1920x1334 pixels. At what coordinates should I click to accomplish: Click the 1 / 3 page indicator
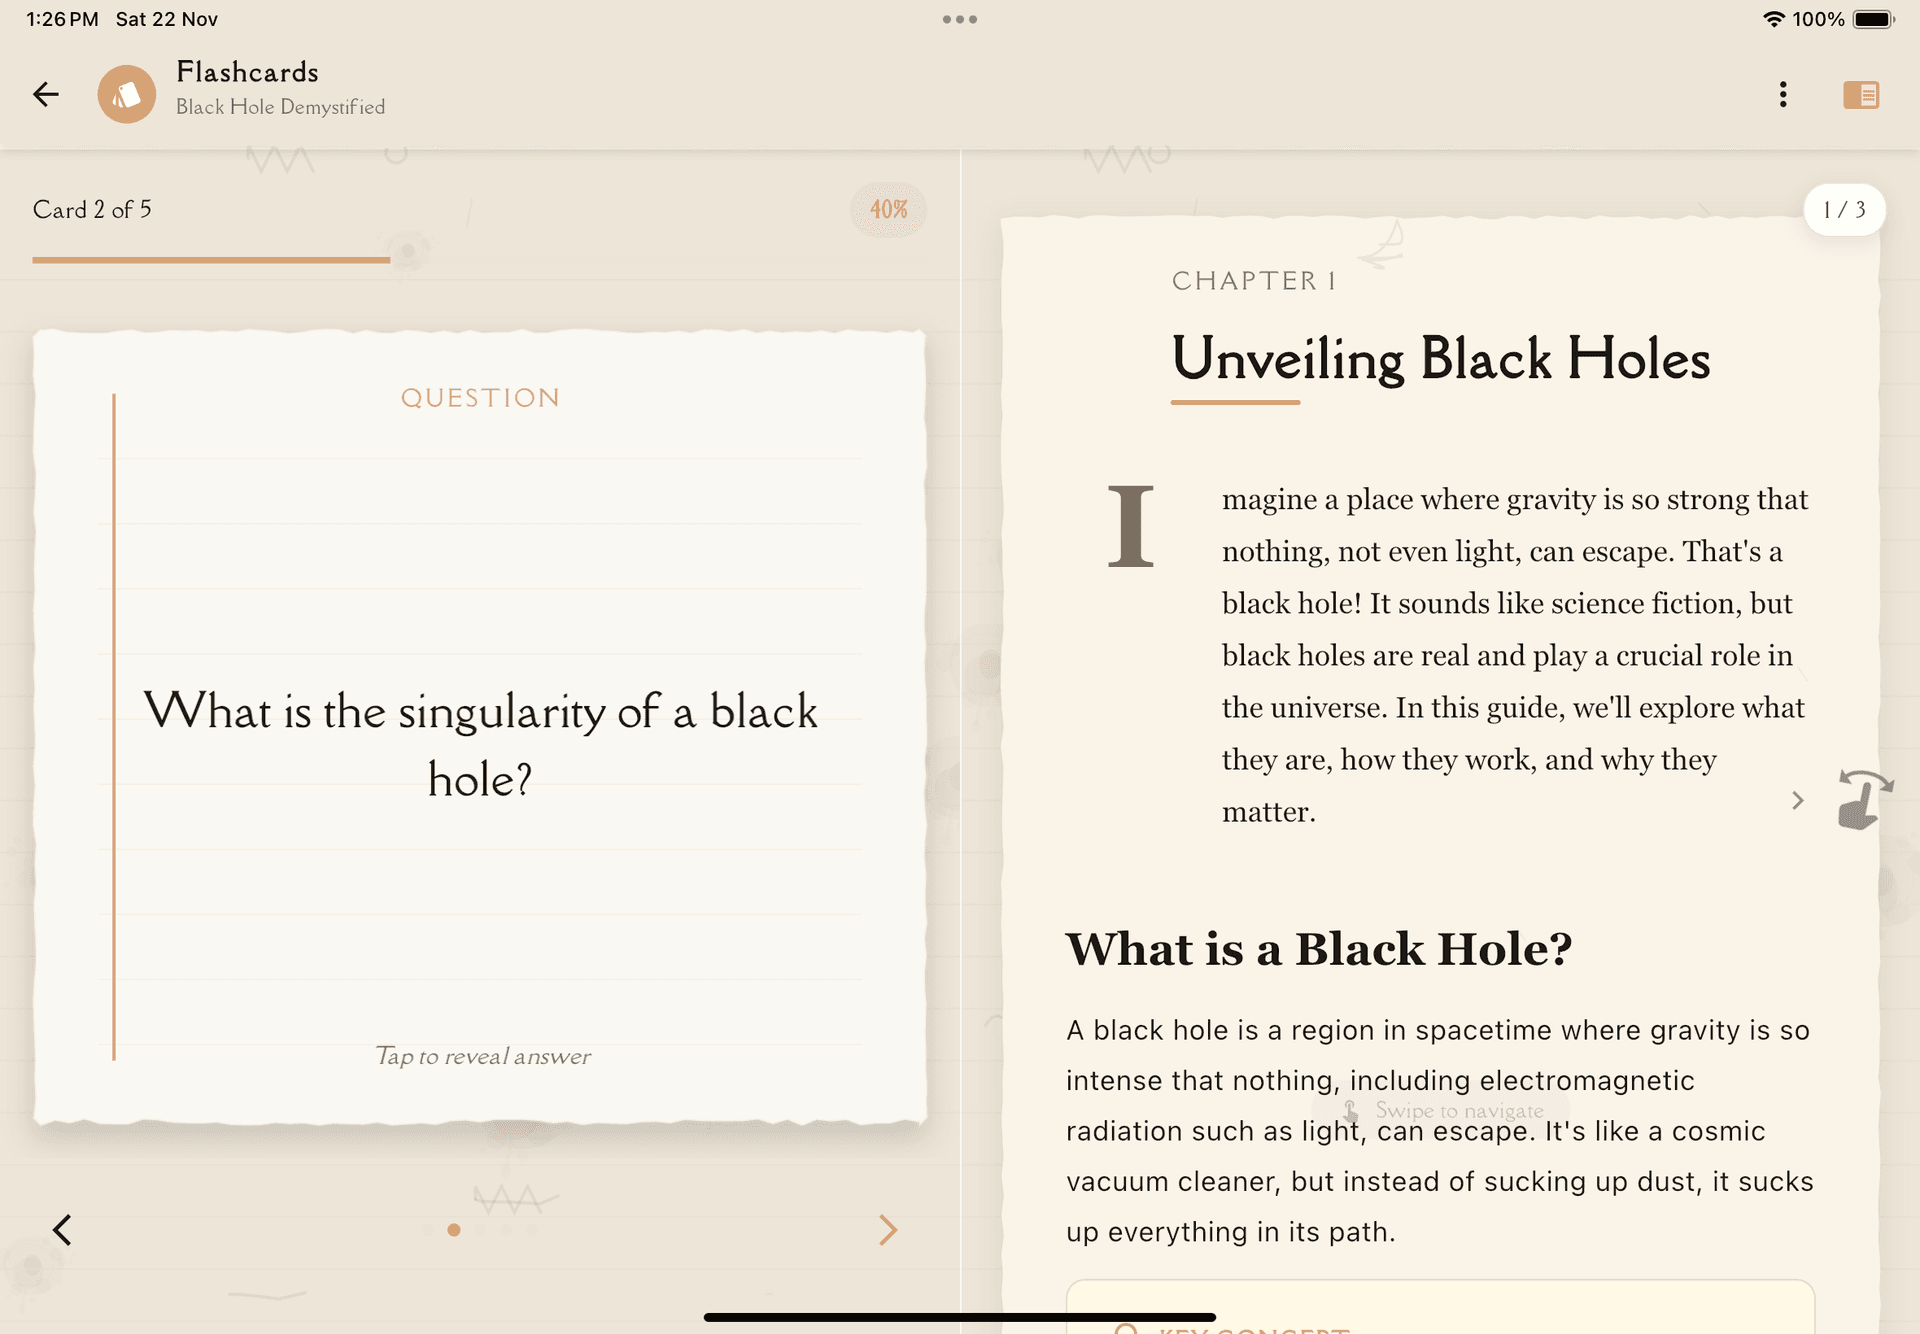(x=1844, y=209)
